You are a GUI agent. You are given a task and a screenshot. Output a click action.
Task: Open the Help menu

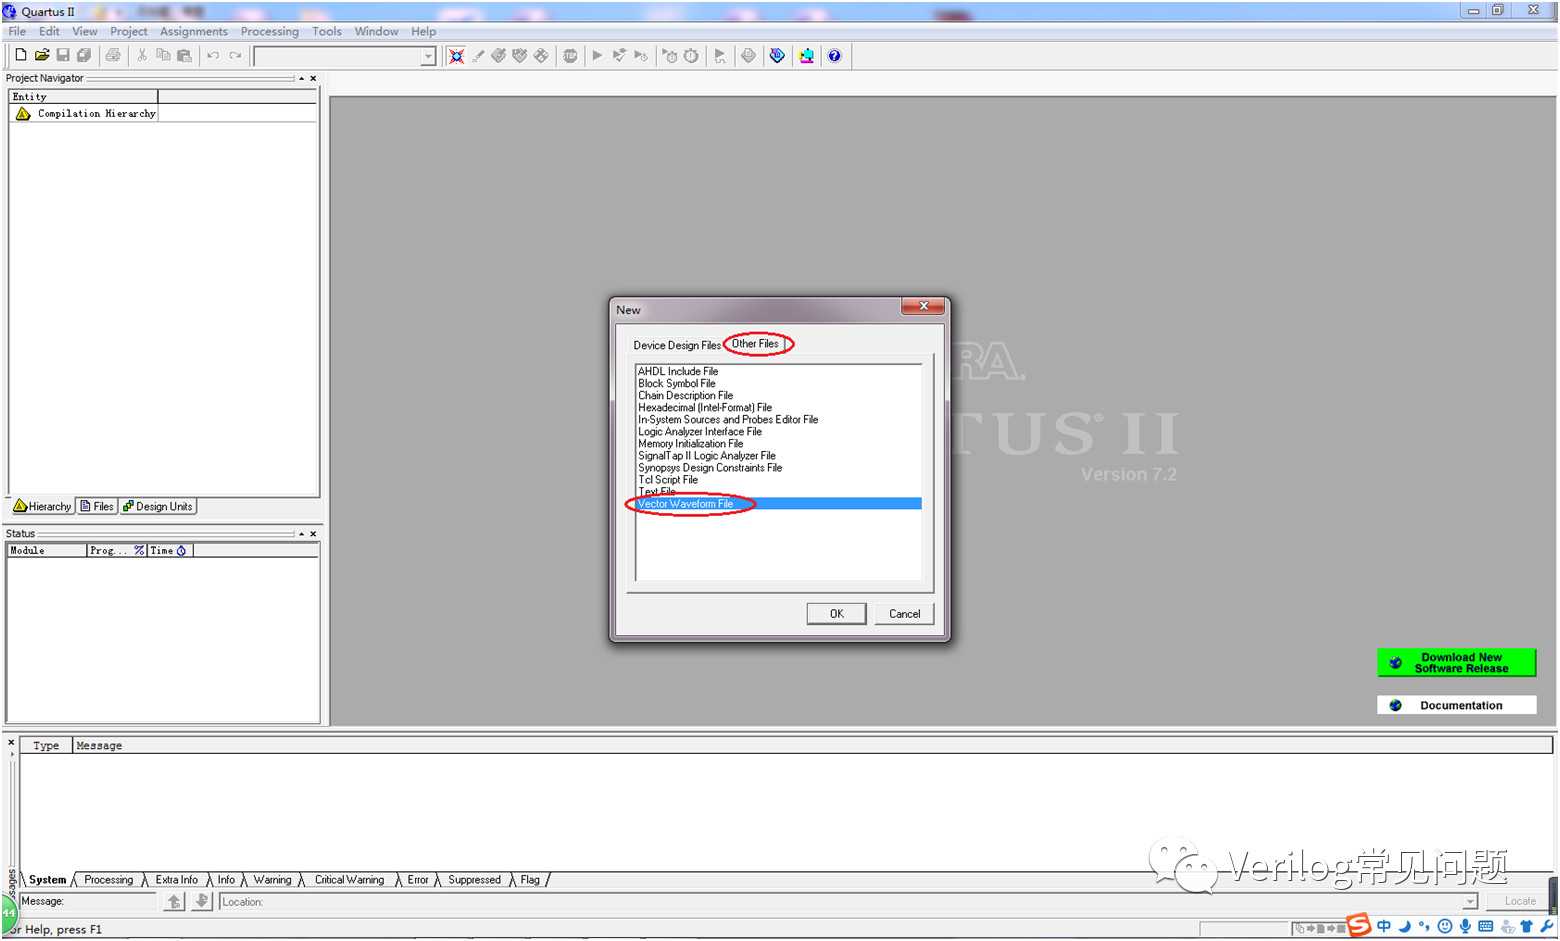[x=424, y=31]
